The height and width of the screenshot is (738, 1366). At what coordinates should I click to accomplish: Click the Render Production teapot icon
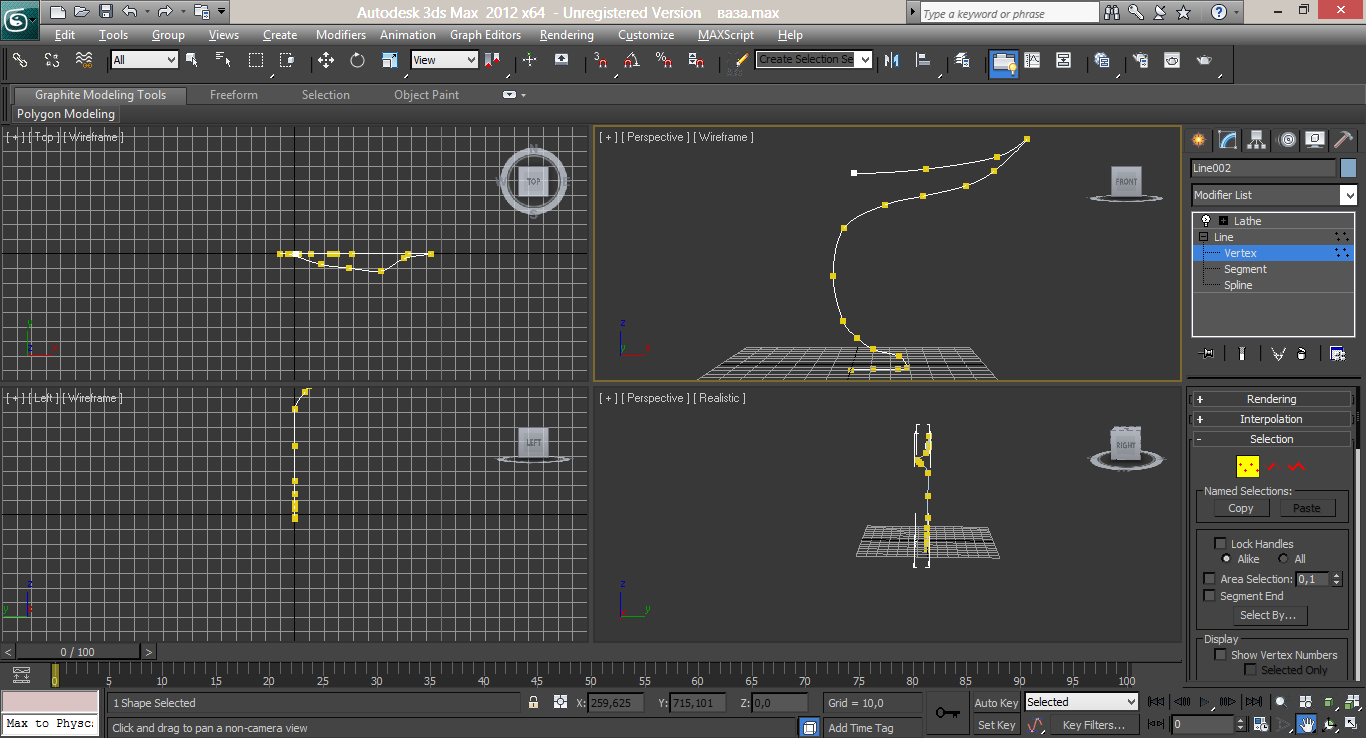[x=1204, y=60]
